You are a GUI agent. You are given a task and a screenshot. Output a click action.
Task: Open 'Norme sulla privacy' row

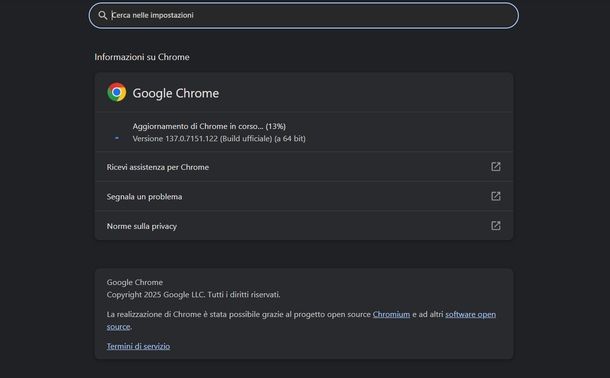tap(304, 226)
